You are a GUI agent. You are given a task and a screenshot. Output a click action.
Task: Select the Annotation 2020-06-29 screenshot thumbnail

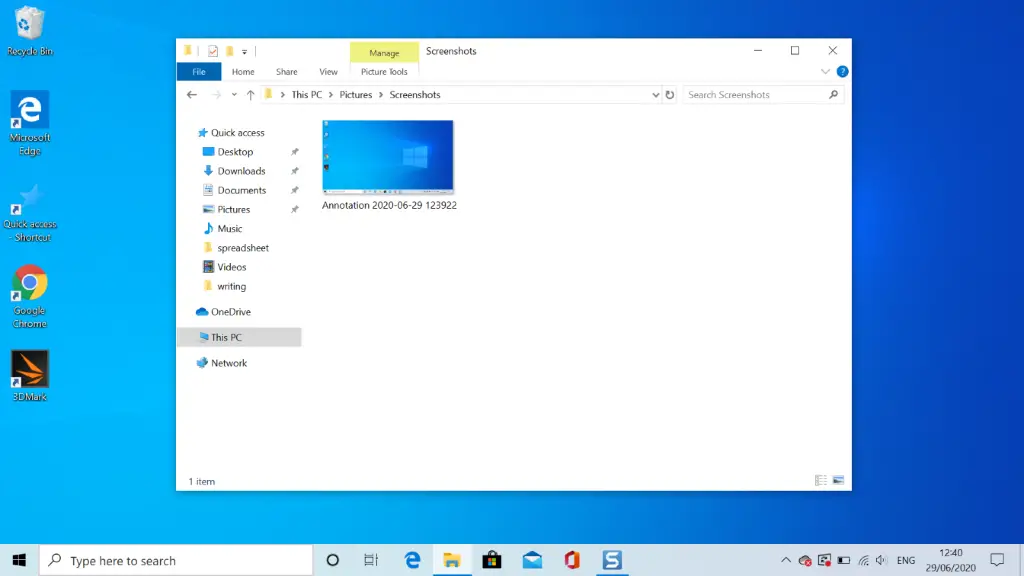coord(388,157)
